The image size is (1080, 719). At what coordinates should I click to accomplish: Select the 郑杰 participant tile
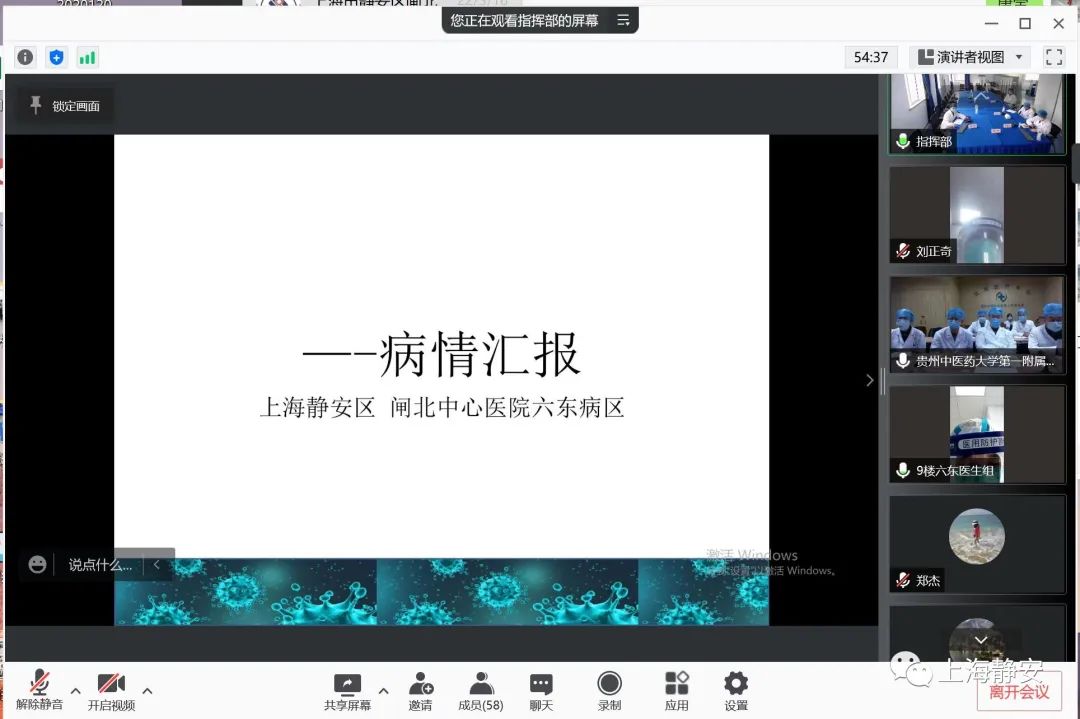click(x=977, y=543)
